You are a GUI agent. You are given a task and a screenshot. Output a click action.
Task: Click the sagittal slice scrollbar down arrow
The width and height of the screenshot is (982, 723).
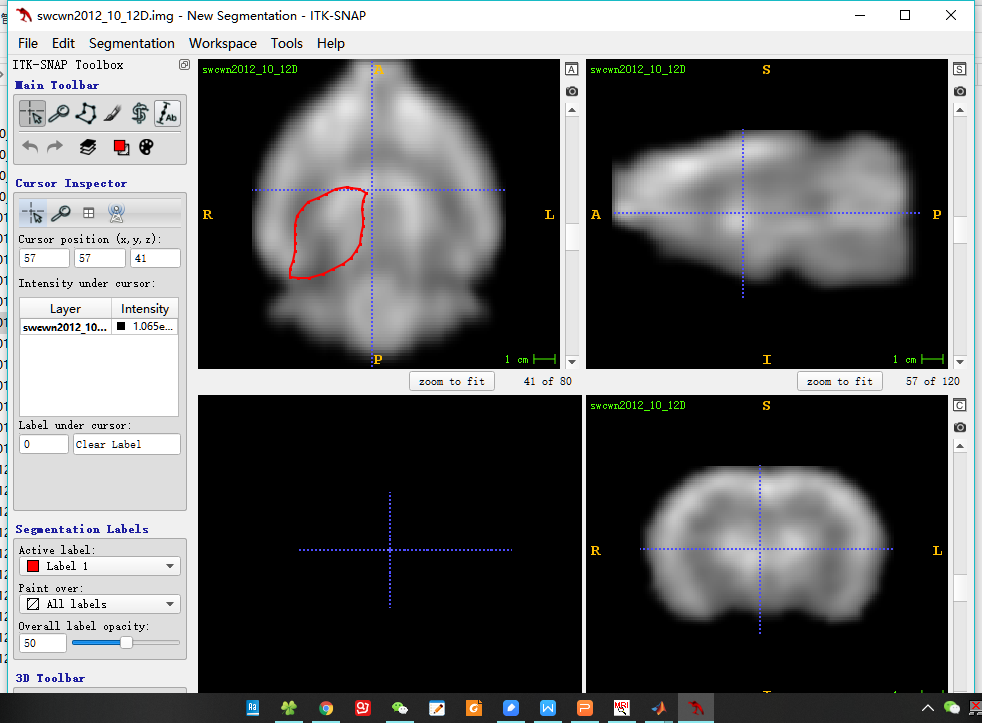959,362
